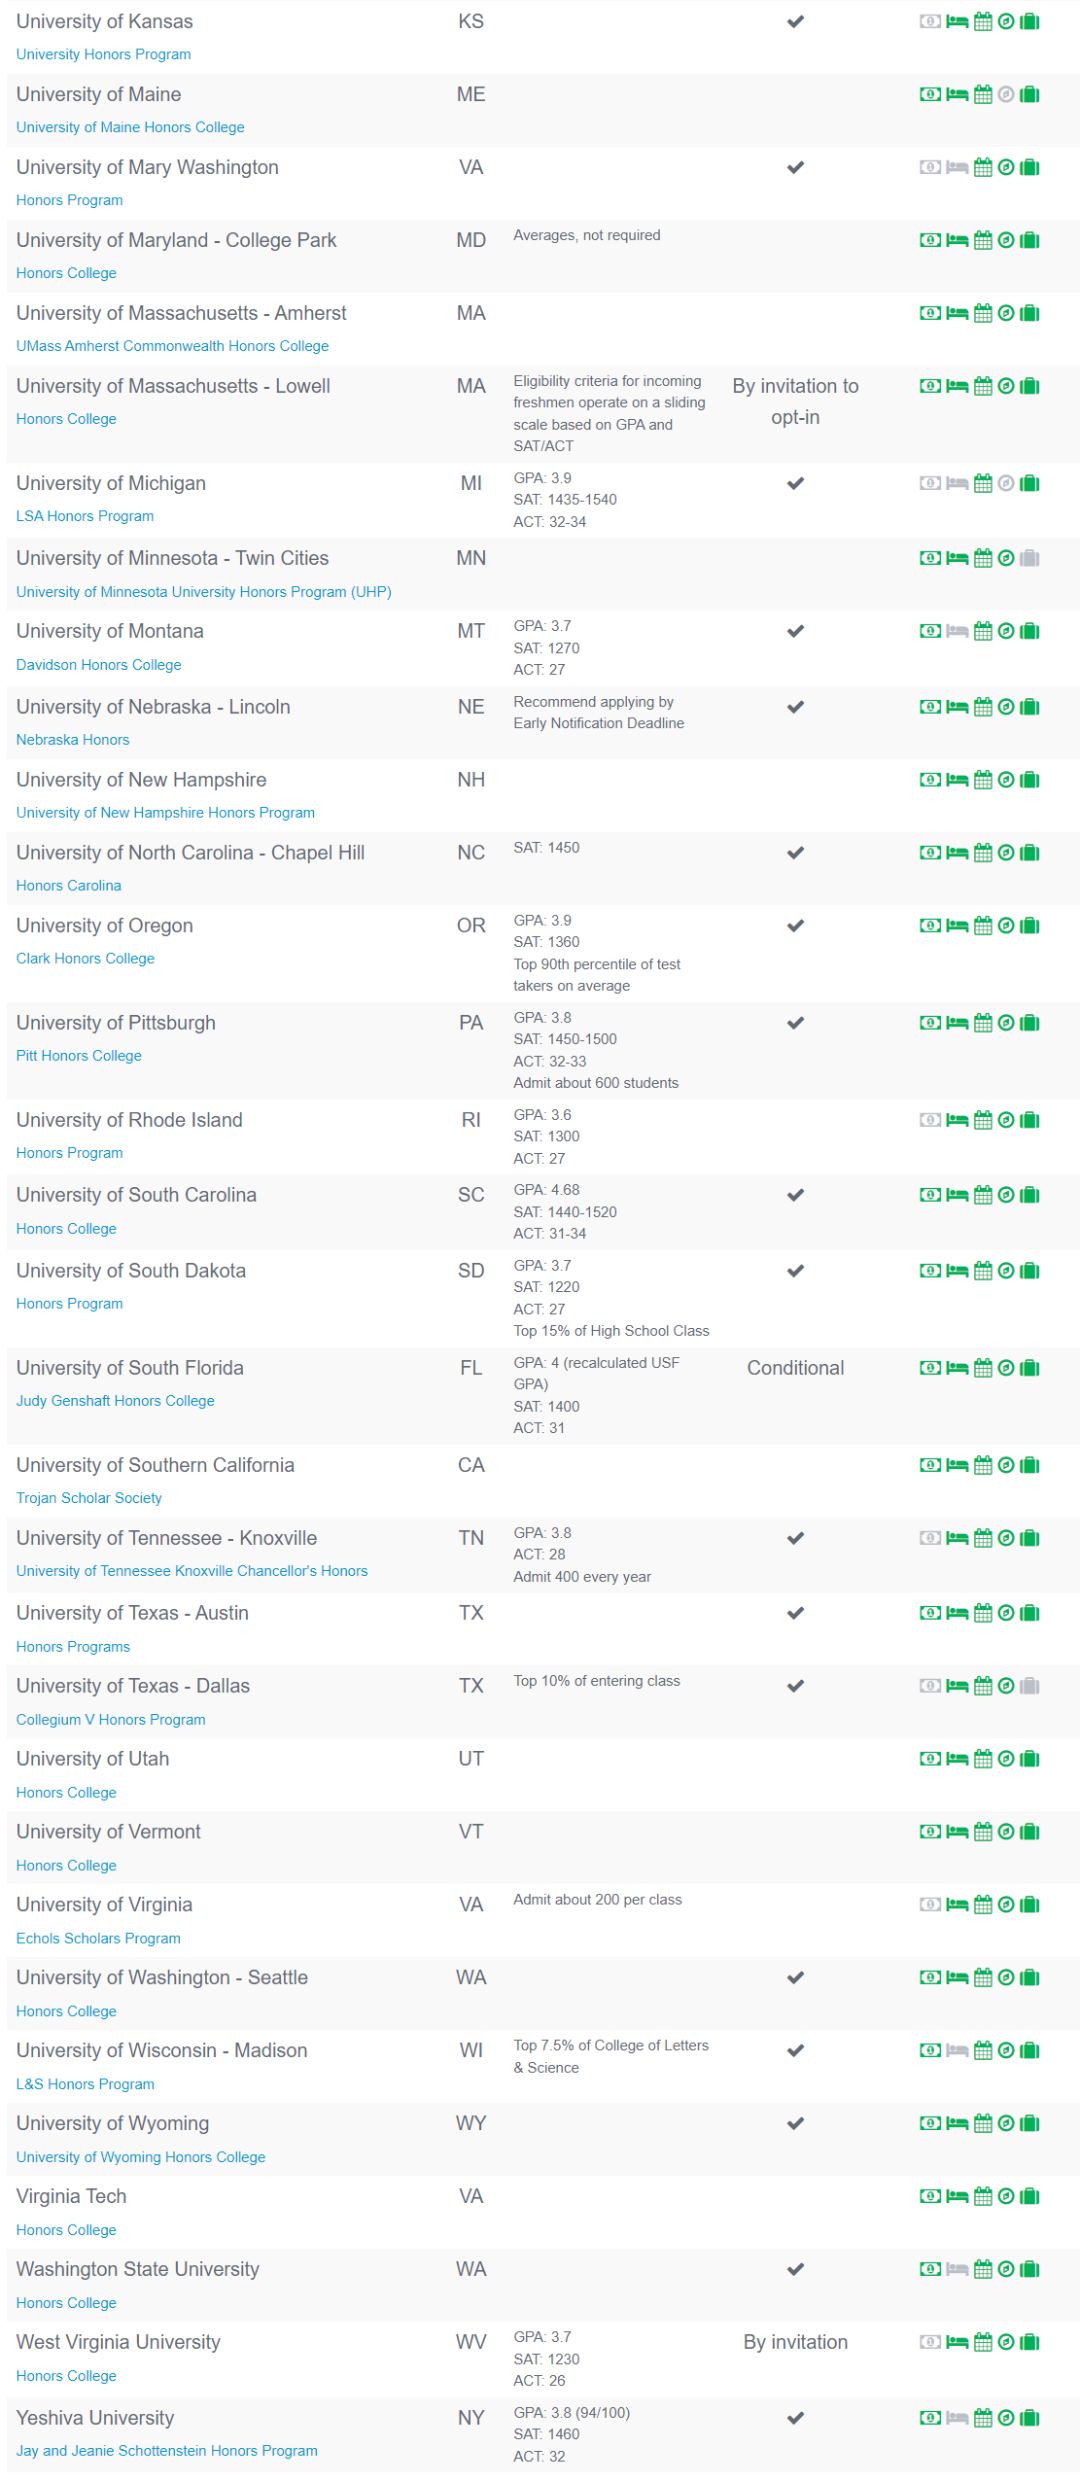The width and height of the screenshot is (1080, 2482).
Task: Click the checkmark in Washington State University row
Action: (795, 2270)
